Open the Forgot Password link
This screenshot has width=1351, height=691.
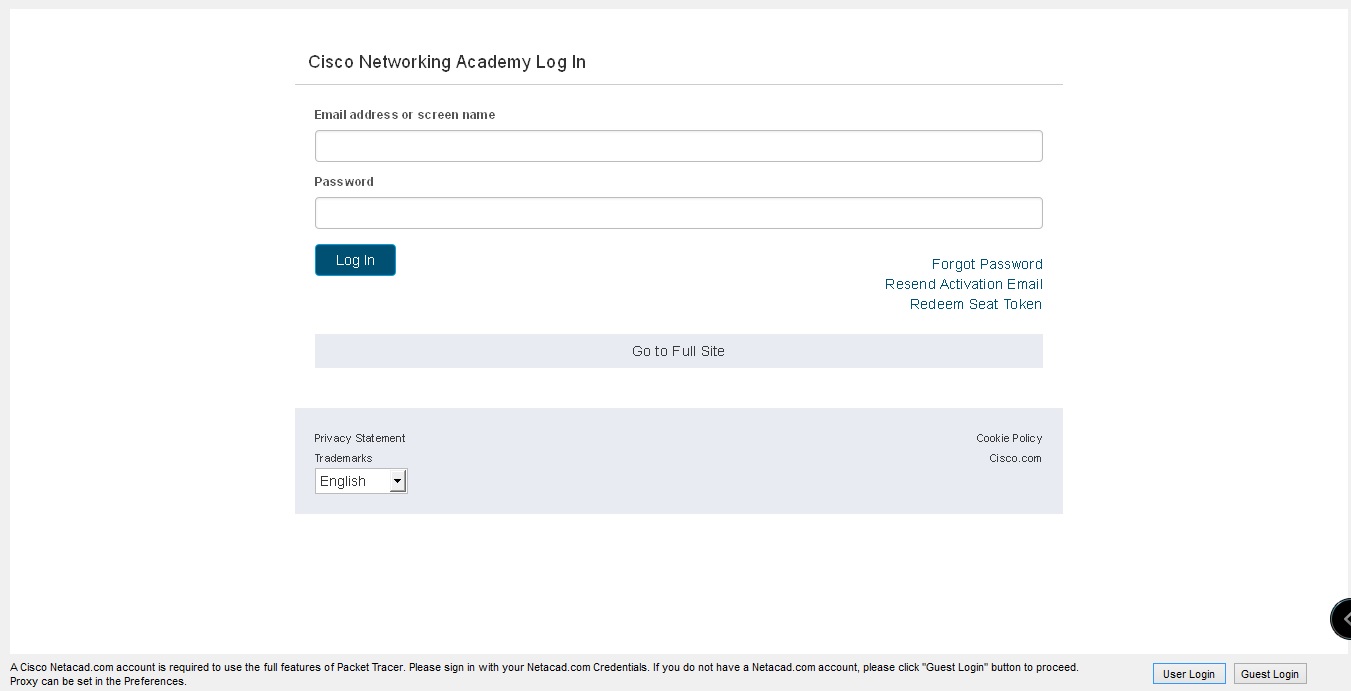pyautogui.click(x=986, y=264)
